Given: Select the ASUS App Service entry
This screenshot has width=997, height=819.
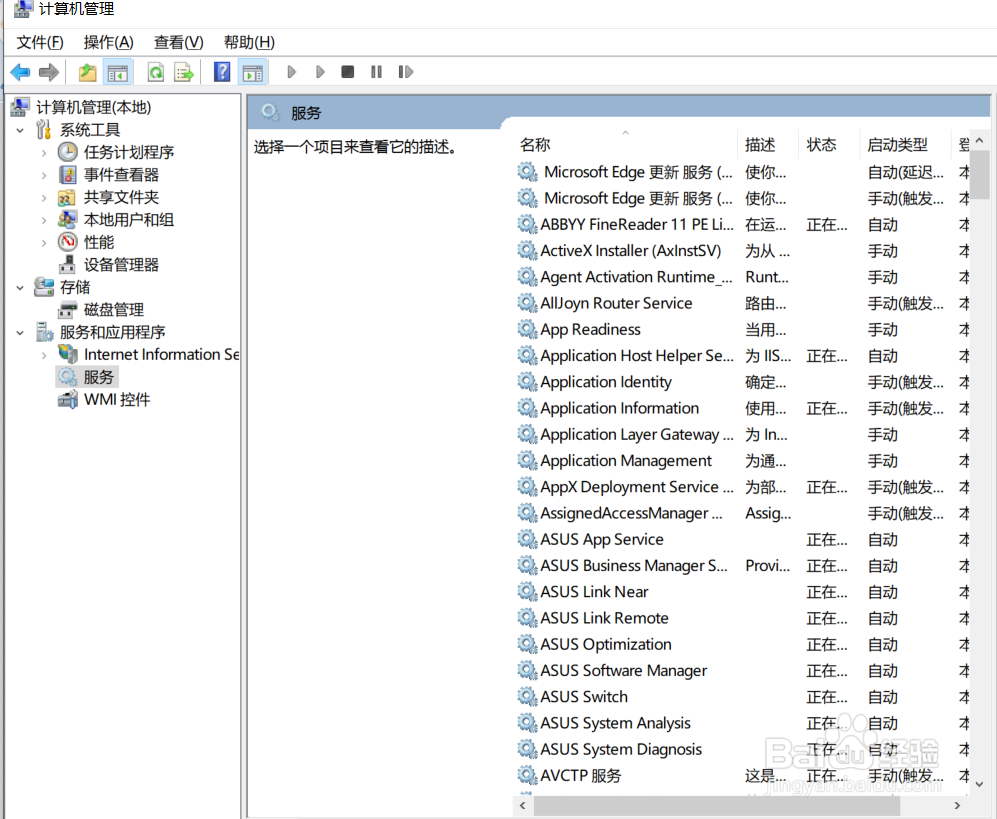Looking at the screenshot, I should [x=602, y=538].
